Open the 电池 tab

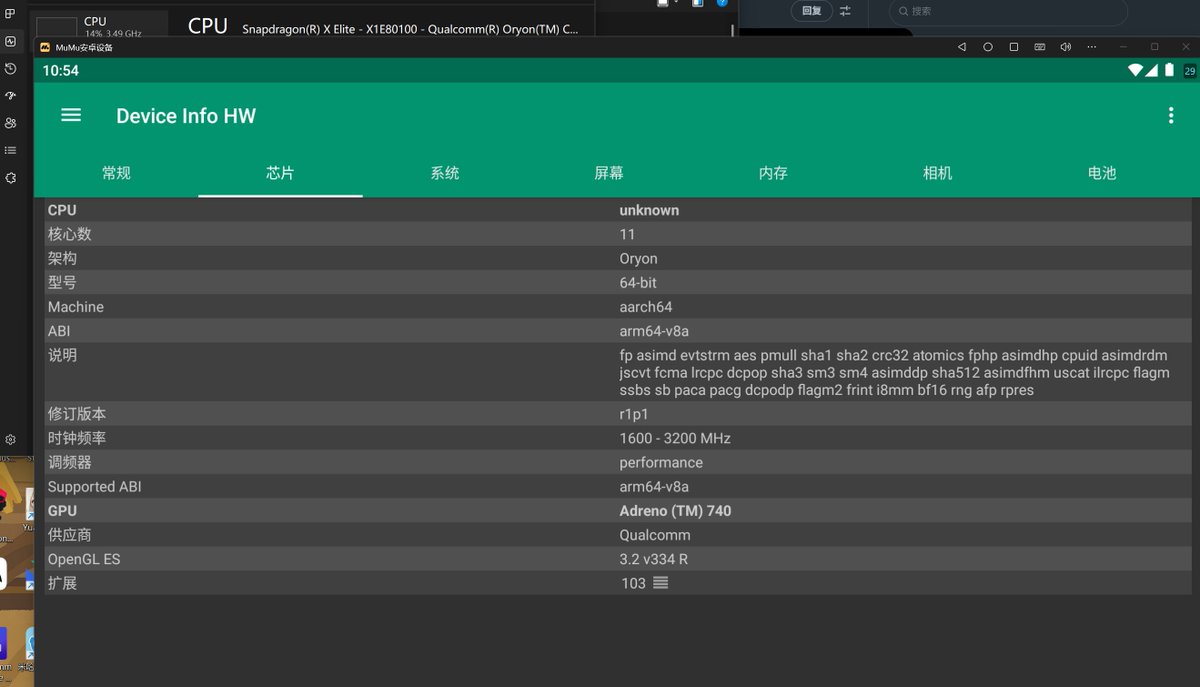[x=1101, y=173]
